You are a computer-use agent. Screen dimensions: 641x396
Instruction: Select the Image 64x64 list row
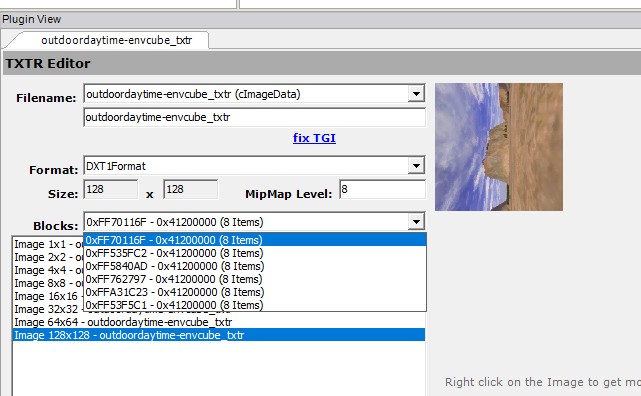tap(219, 322)
